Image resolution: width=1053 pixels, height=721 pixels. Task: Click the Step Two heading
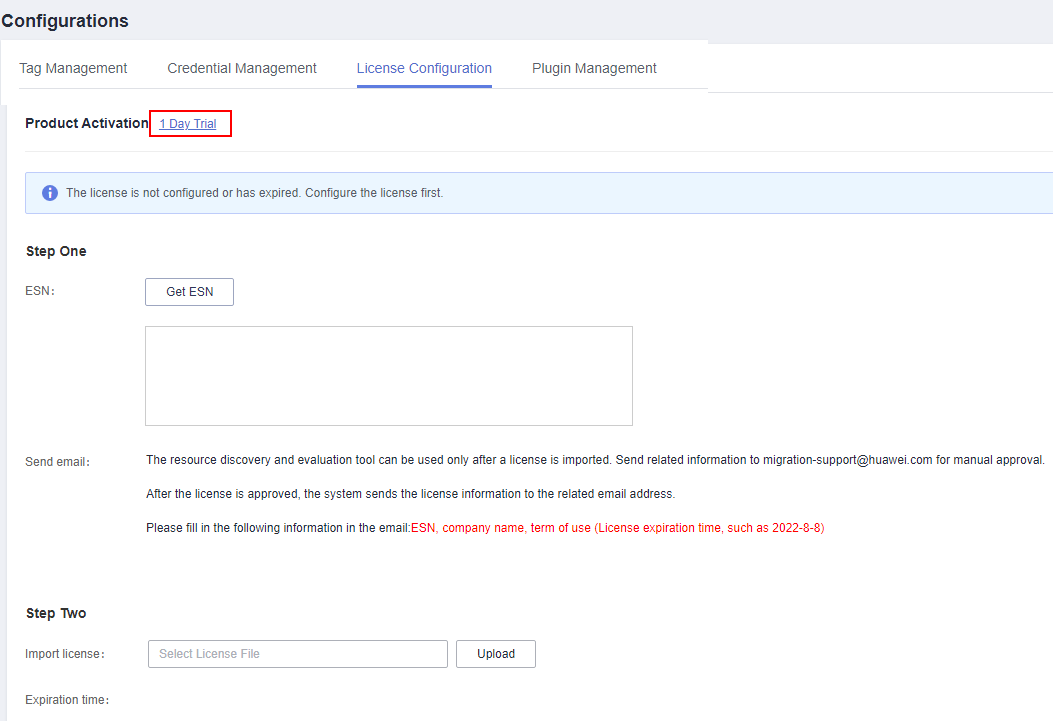point(56,613)
